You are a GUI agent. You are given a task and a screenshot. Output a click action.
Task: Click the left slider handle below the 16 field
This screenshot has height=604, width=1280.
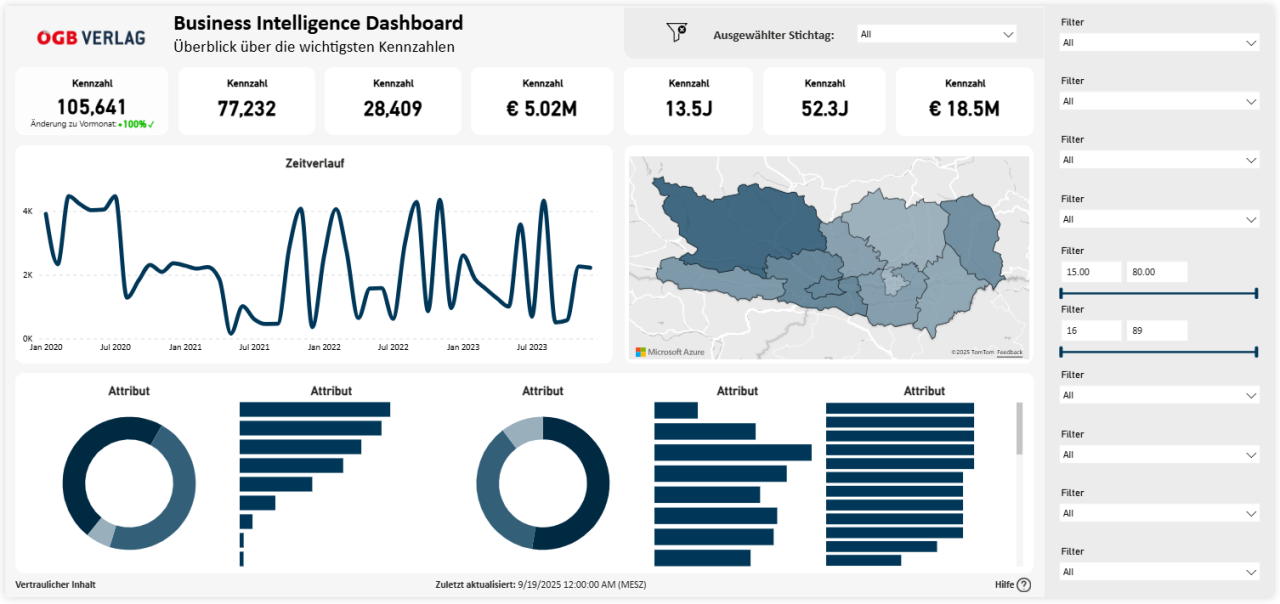tap(1062, 352)
